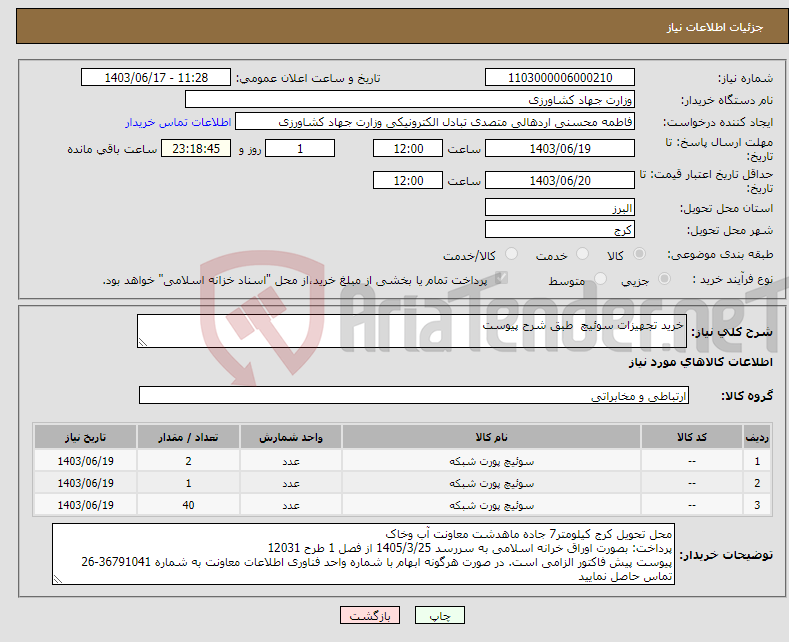Select the کالا/خدمت radio button
The height and width of the screenshot is (642, 789).
point(511,254)
